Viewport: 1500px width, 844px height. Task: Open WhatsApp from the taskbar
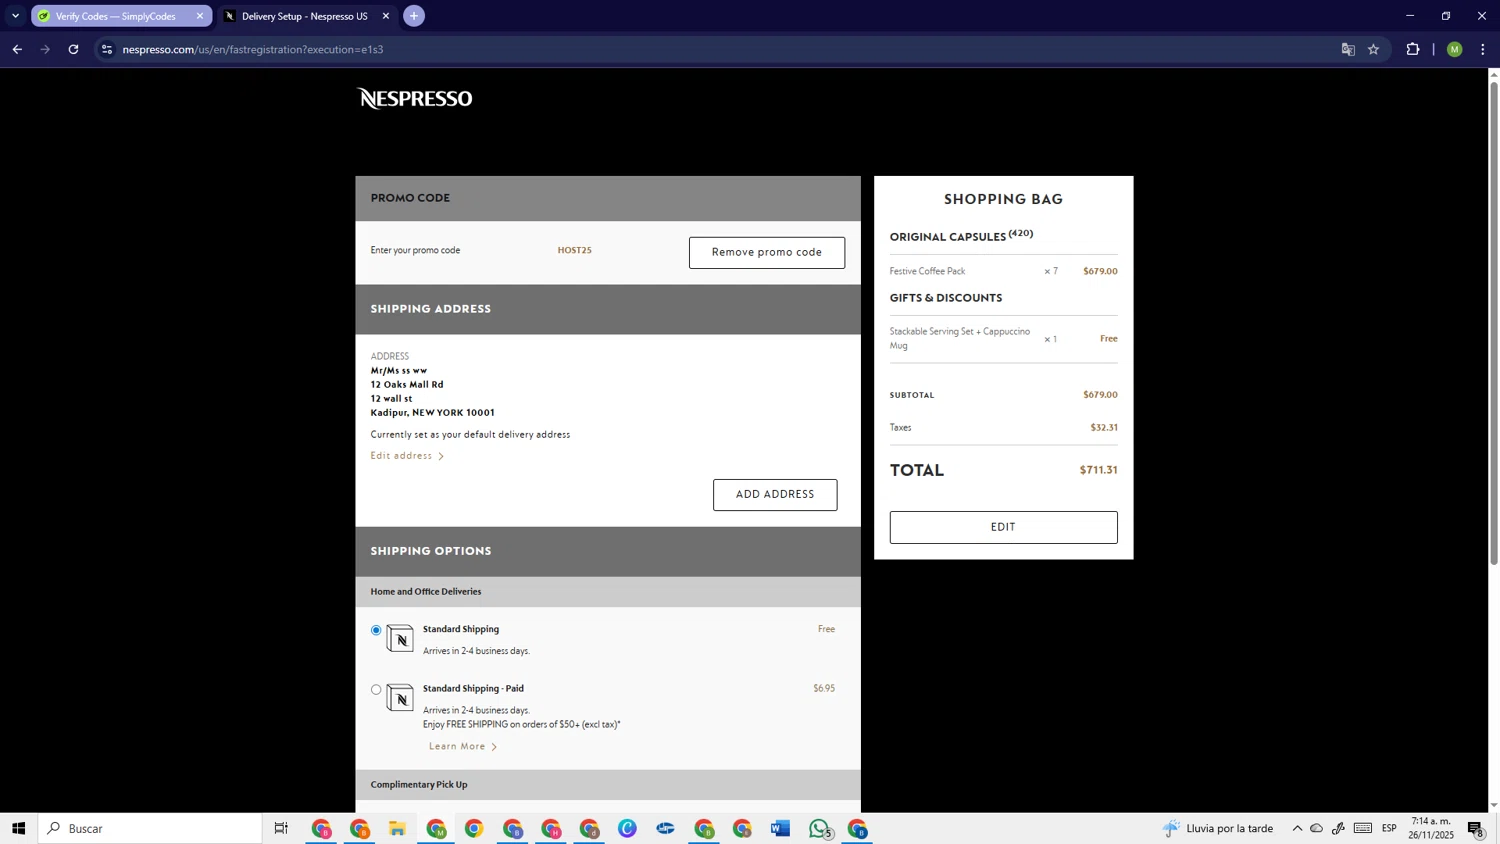[x=820, y=828]
